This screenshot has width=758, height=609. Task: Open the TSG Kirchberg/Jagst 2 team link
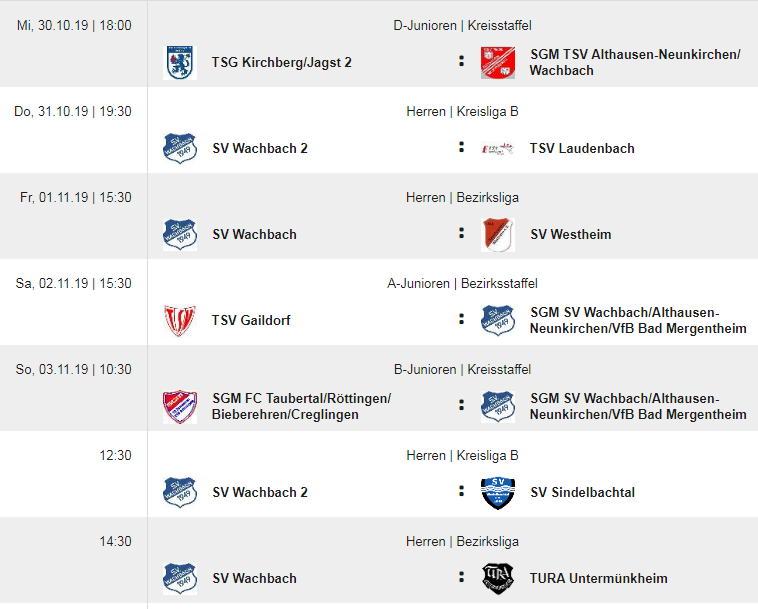click(281, 63)
